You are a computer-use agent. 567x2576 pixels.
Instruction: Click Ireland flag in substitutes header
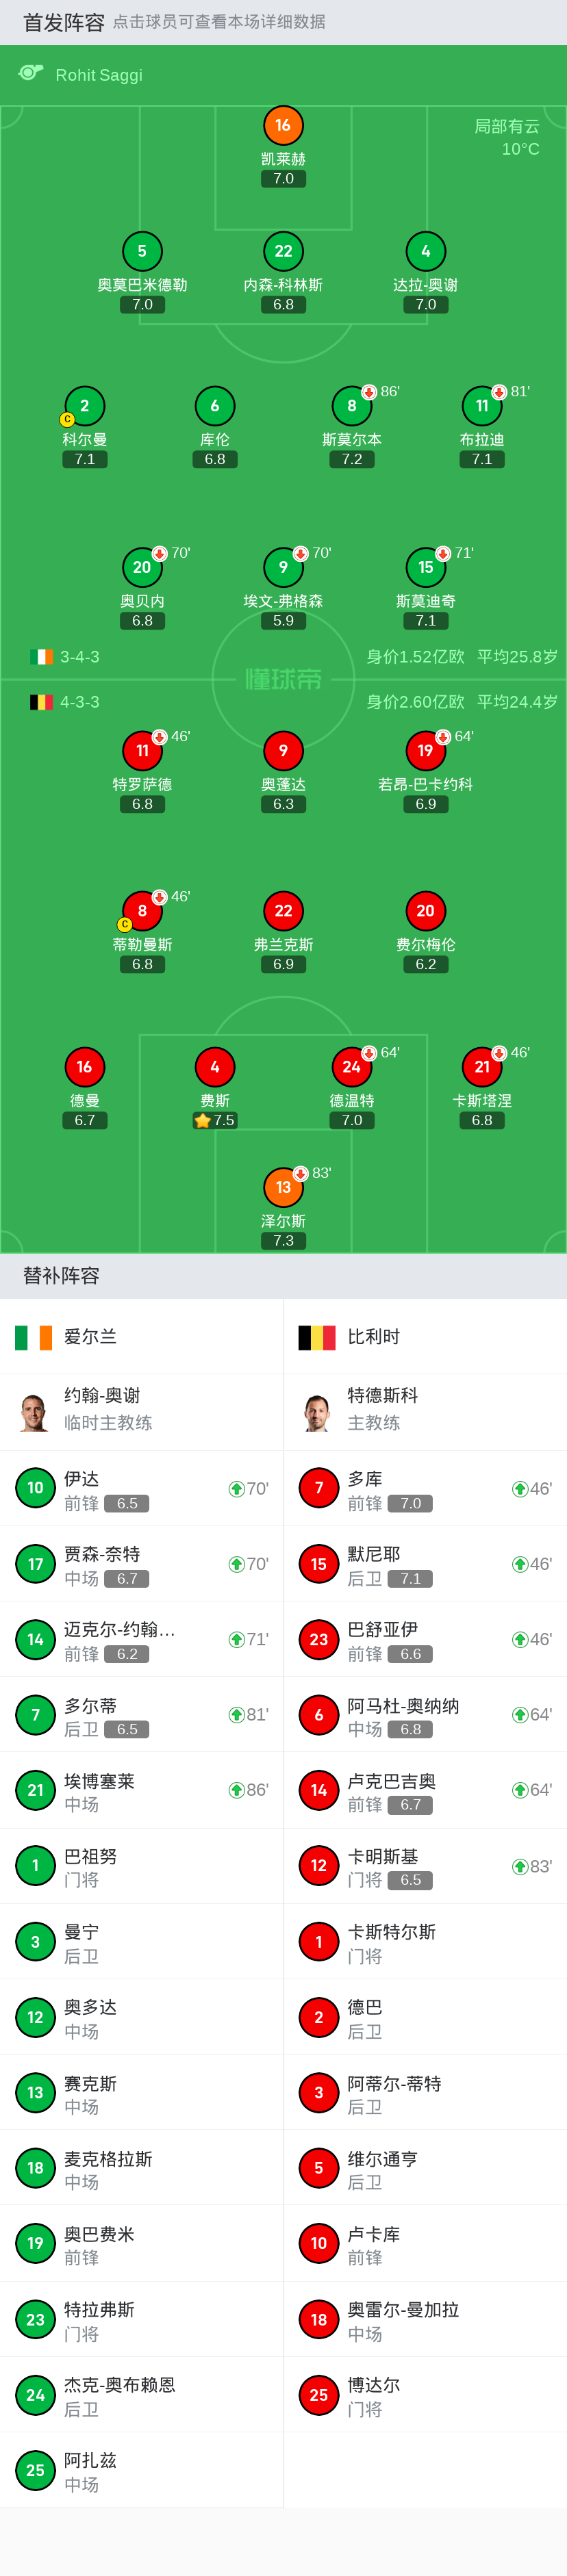[x=33, y=1337]
